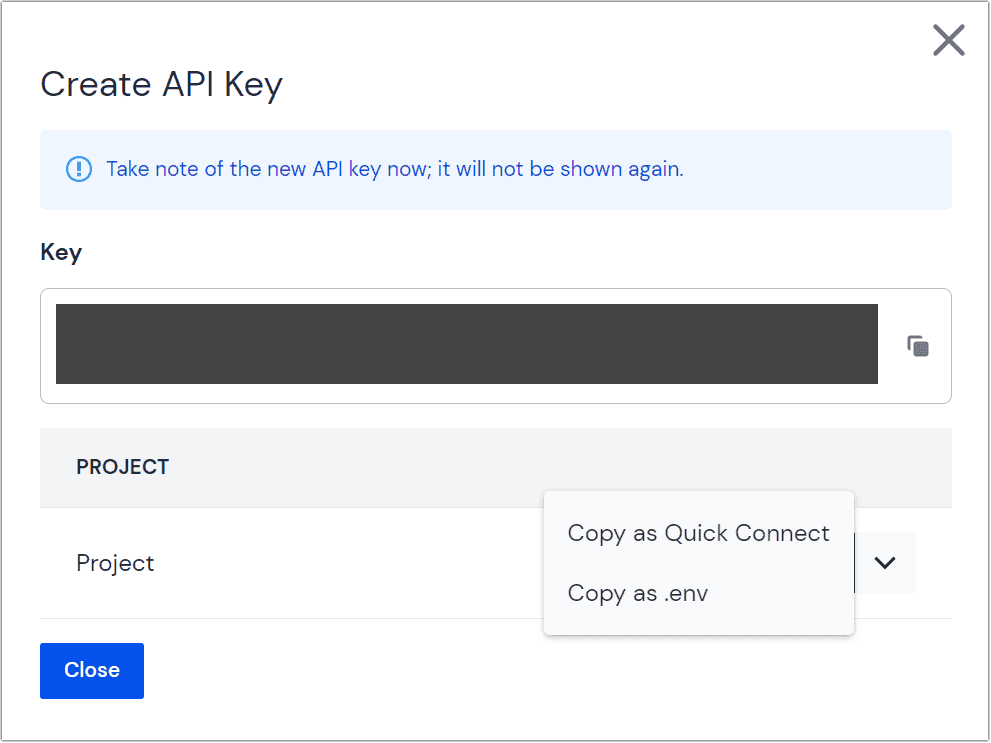Click the 'Create API Key' dialog title
The width and height of the screenshot is (991, 743).
[160, 84]
